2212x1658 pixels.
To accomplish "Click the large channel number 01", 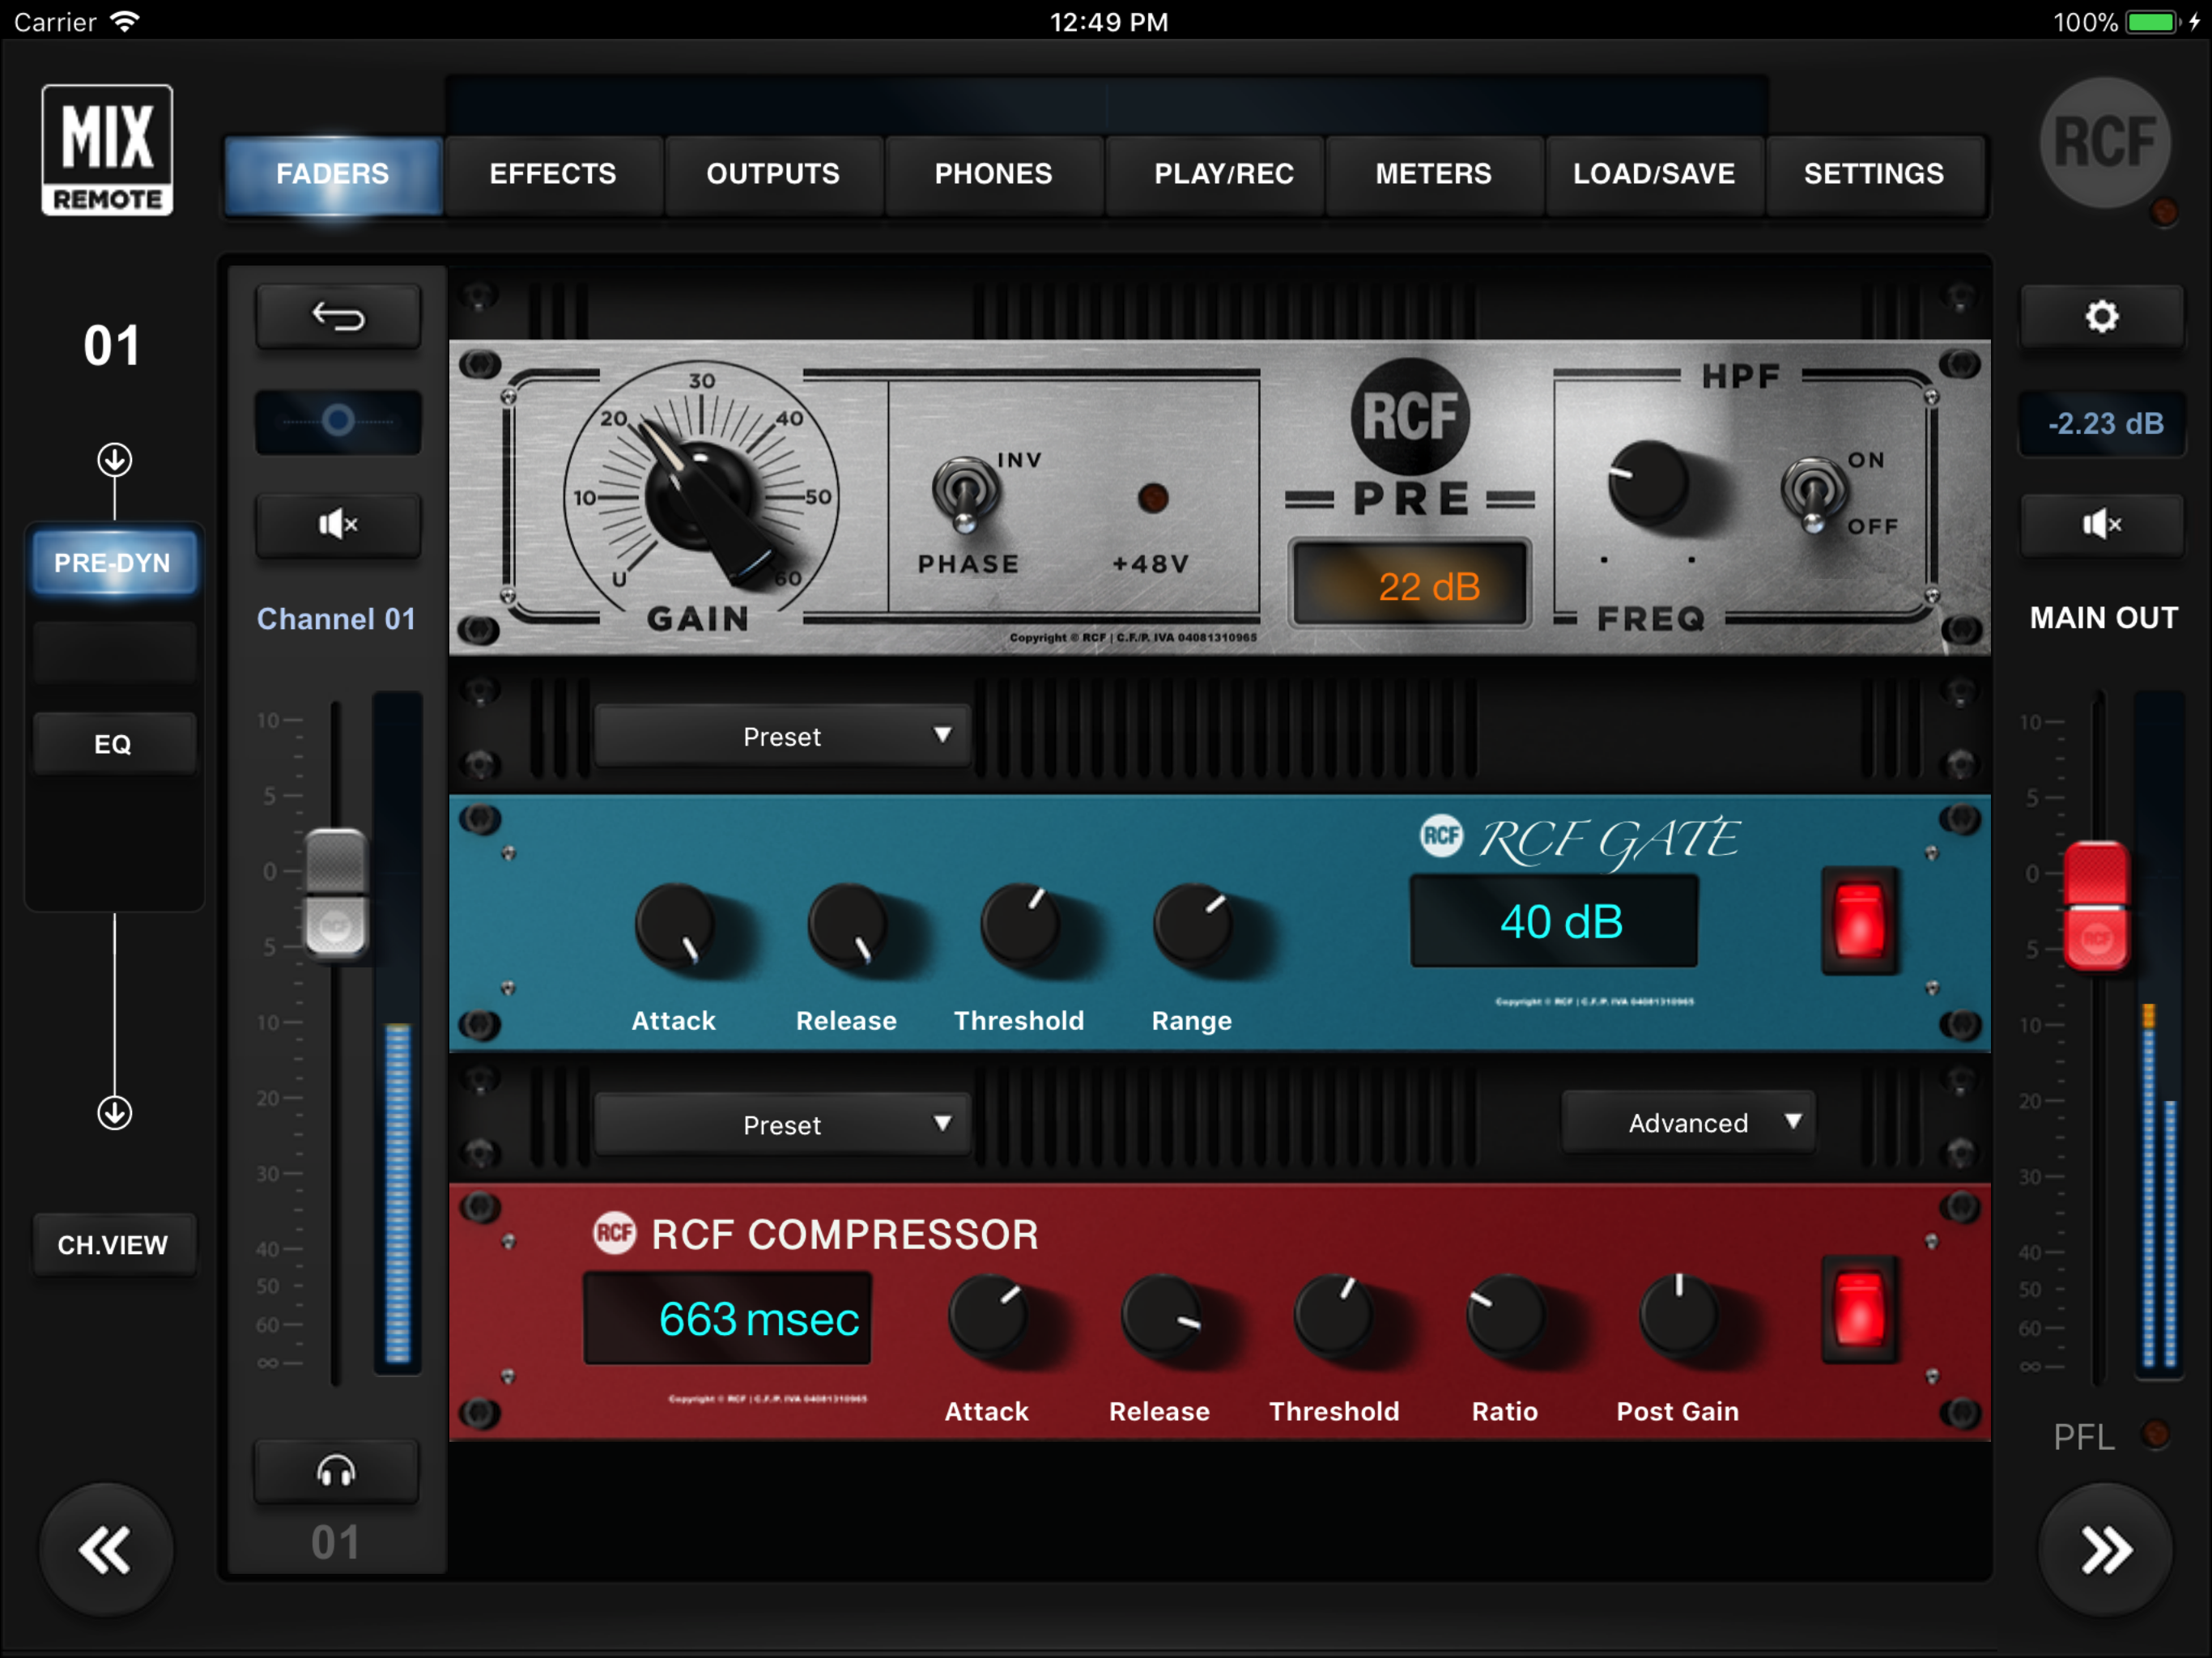I will (x=112, y=346).
